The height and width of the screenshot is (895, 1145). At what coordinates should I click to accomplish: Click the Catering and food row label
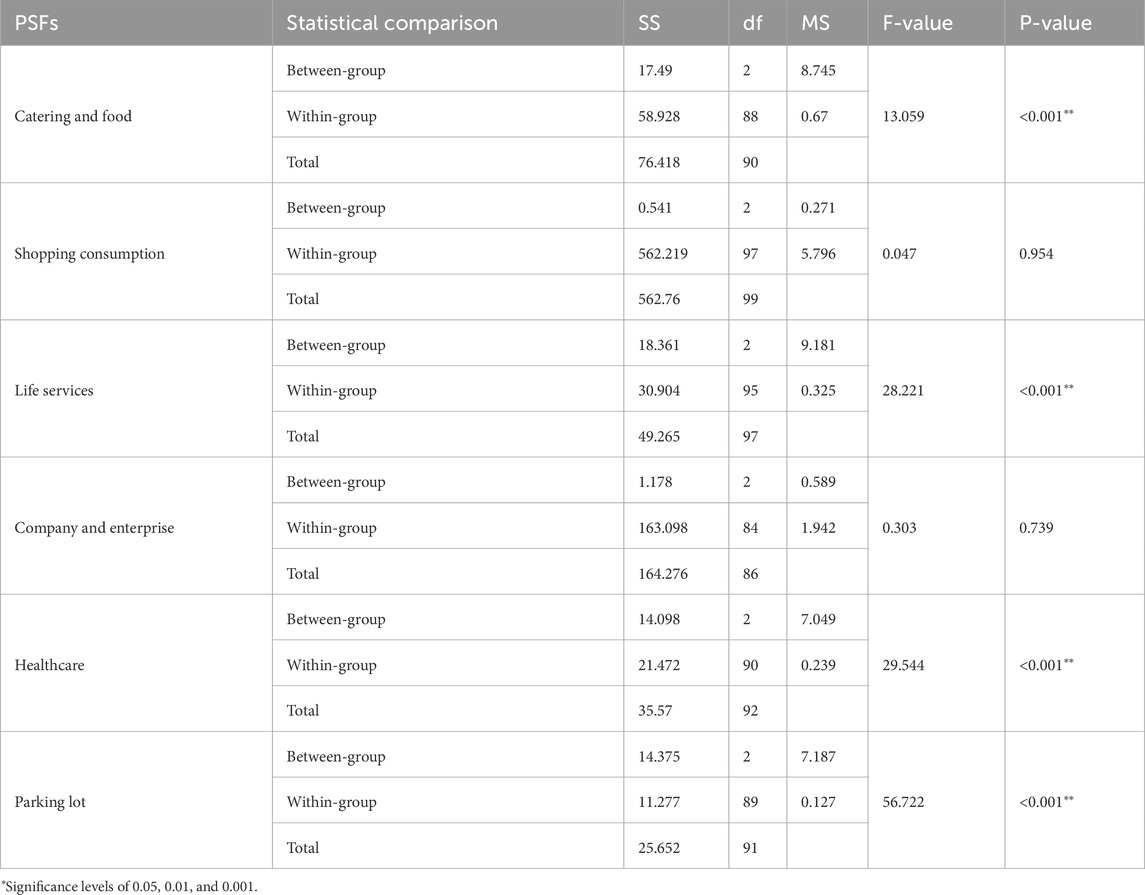73,116
